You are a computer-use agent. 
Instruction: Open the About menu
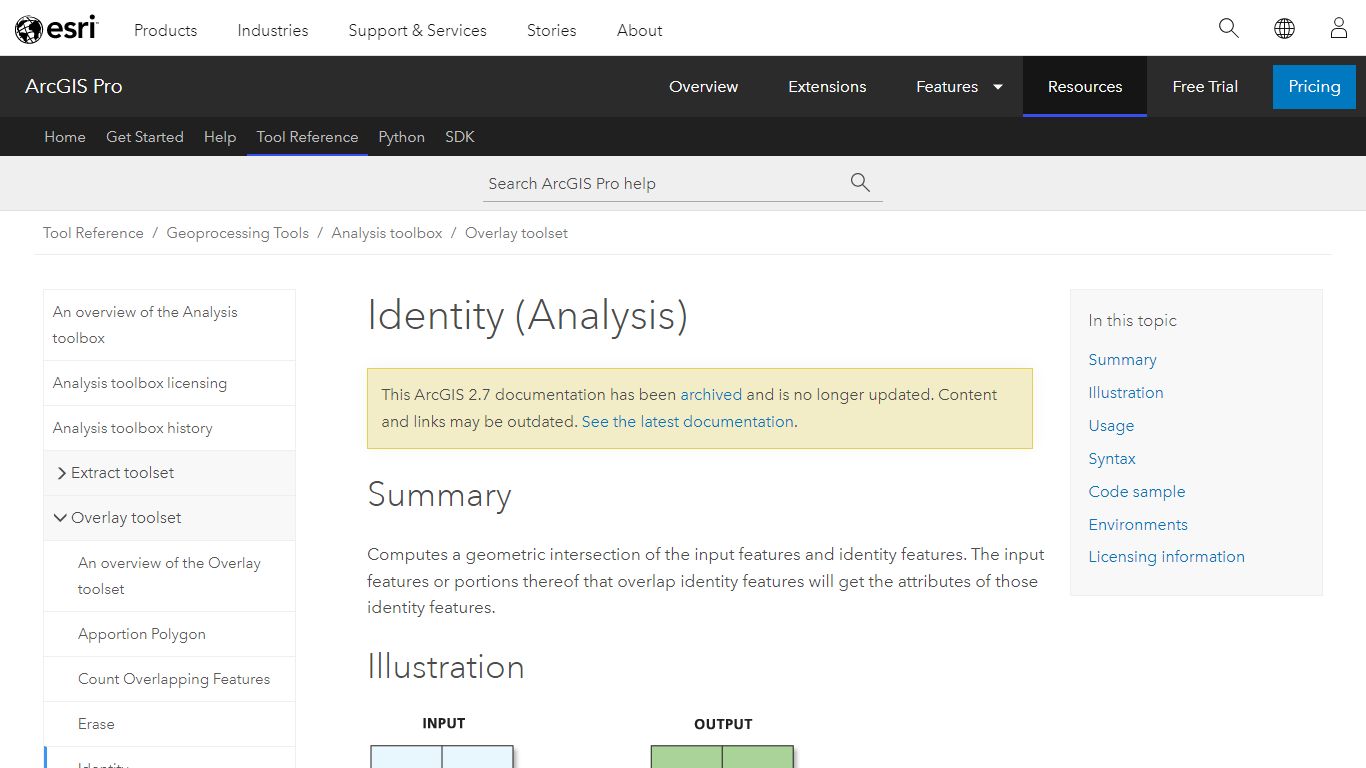click(640, 30)
